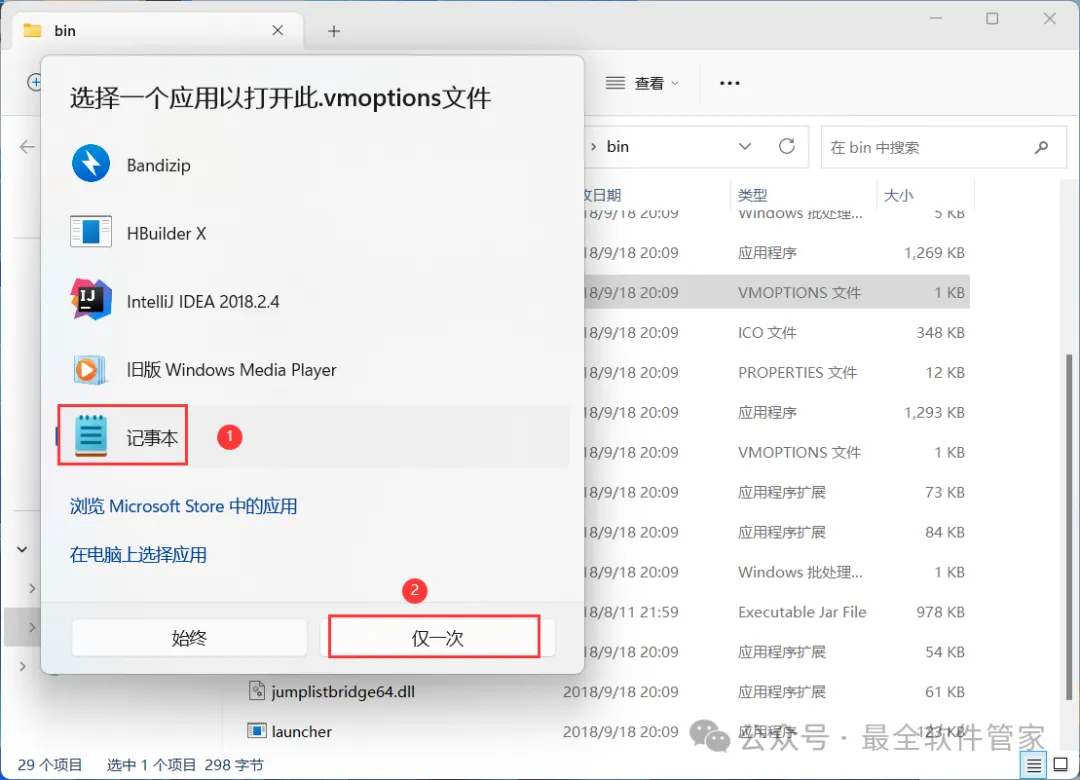
Task: Click the 始终 always button
Action: [x=189, y=638]
